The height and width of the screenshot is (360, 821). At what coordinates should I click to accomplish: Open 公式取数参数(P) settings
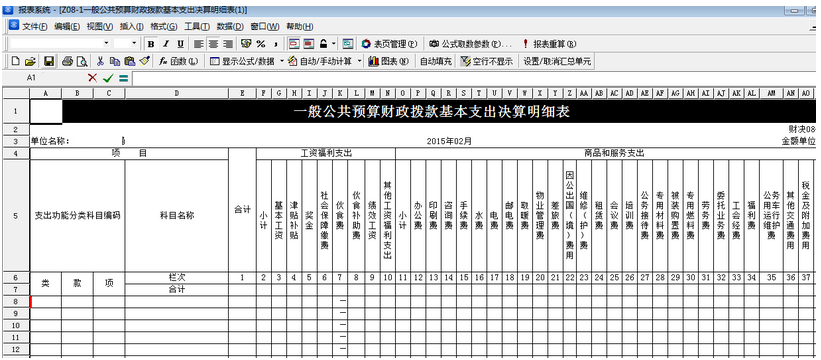[x=470, y=44]
